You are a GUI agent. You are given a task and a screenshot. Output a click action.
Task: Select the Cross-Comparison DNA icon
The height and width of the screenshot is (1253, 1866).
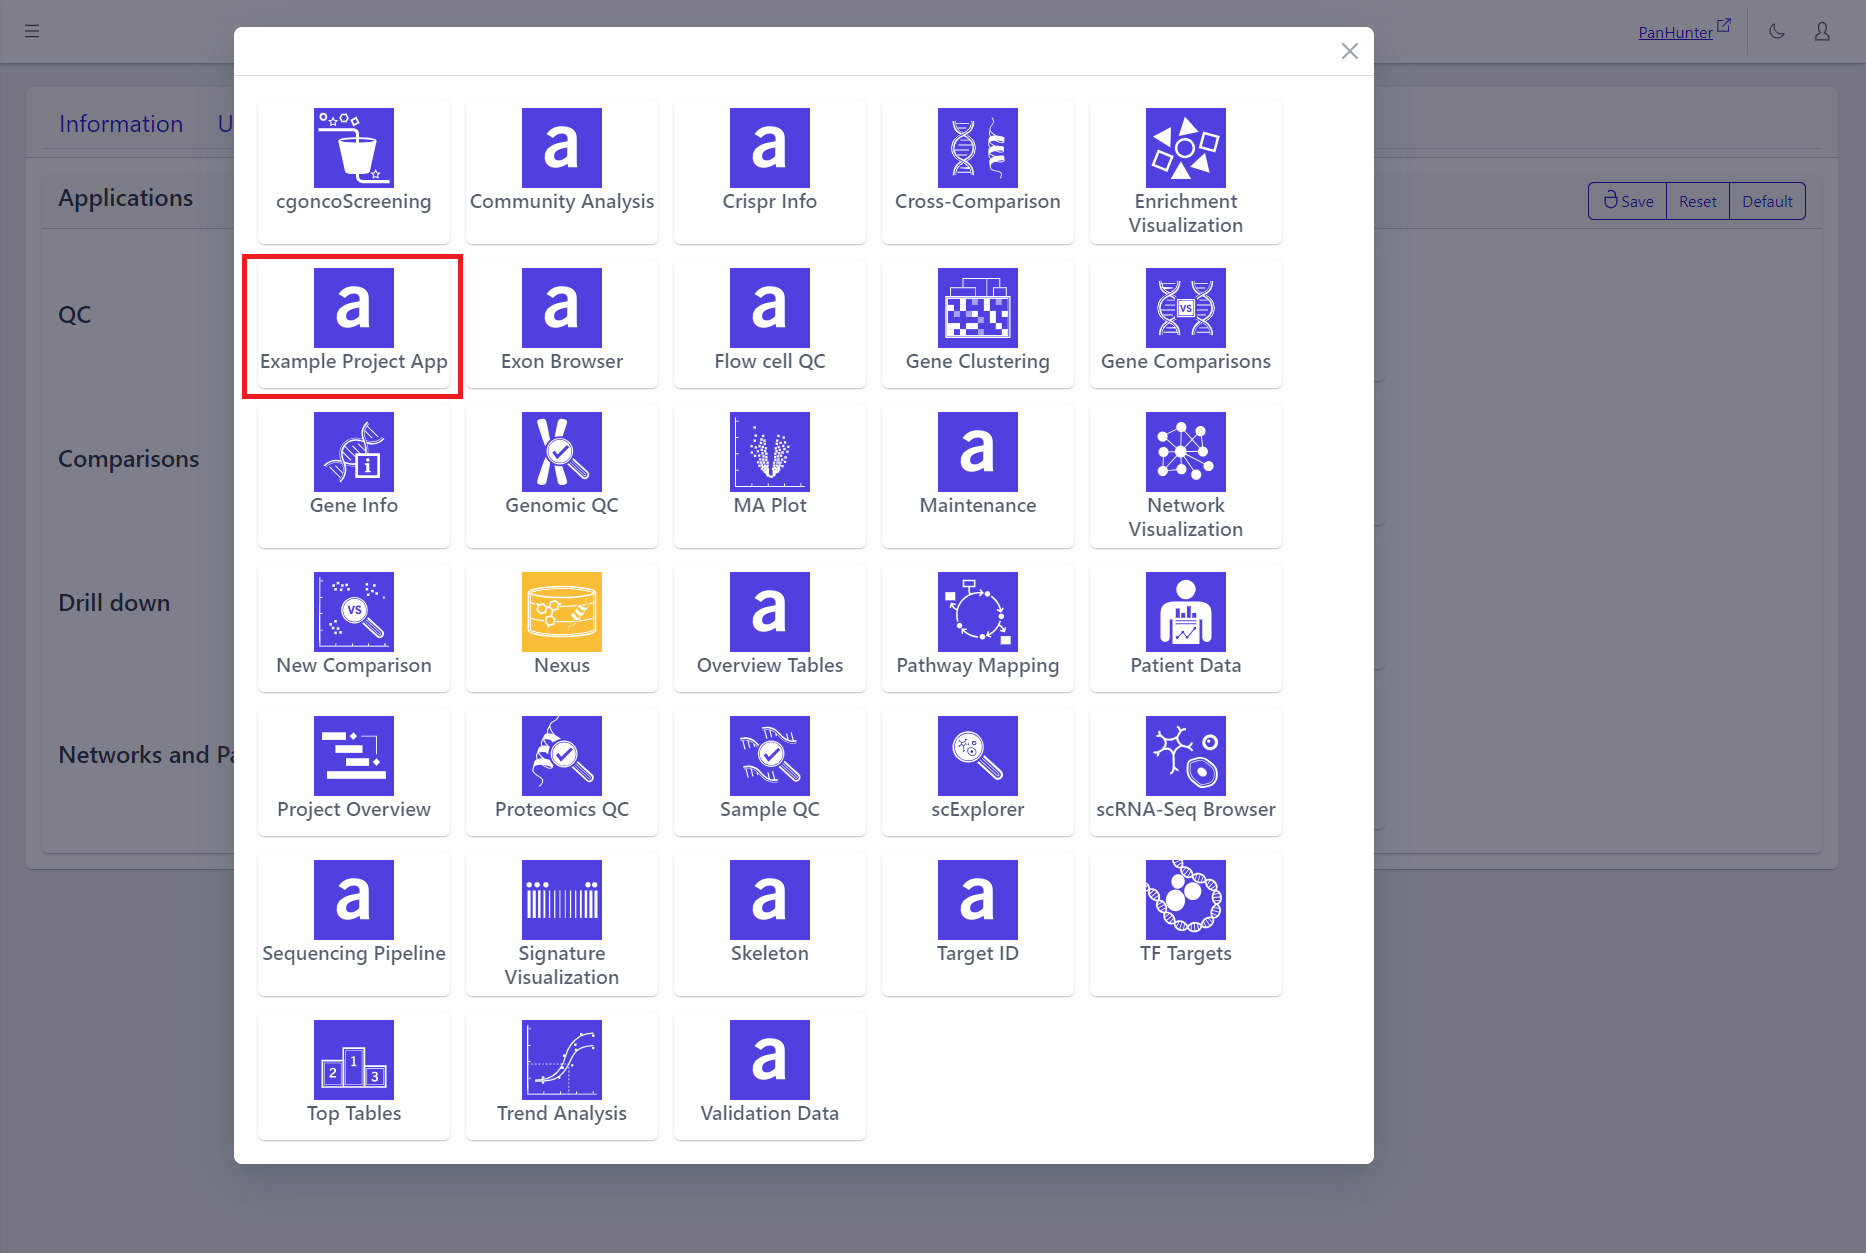(x=977, y=148)
